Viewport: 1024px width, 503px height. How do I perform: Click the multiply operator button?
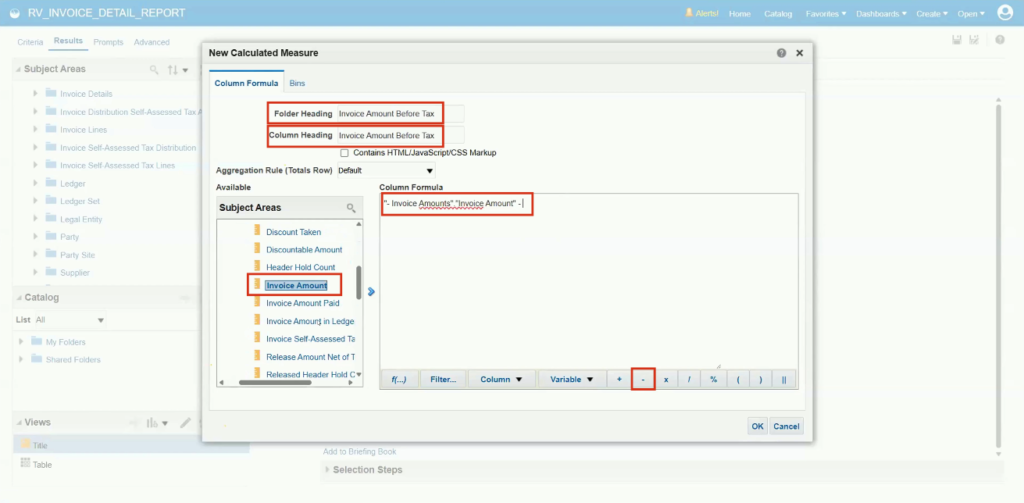(665, 379)
